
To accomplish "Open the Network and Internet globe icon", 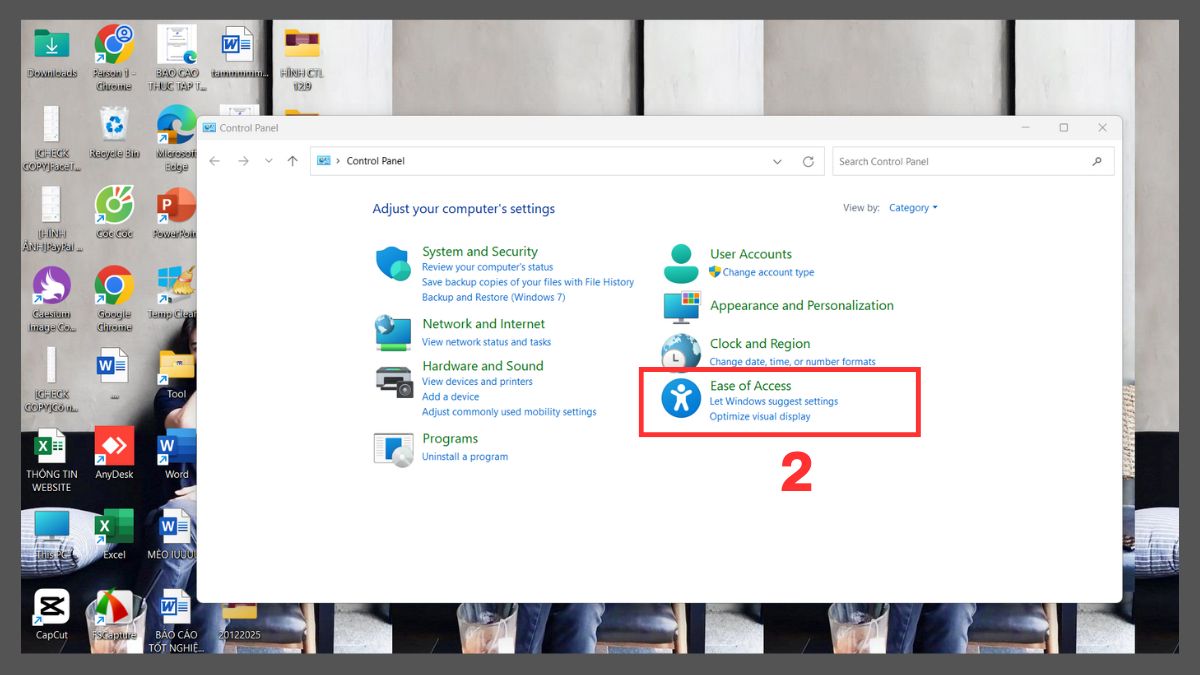I will pyautogui.click(x=393, y=332).
